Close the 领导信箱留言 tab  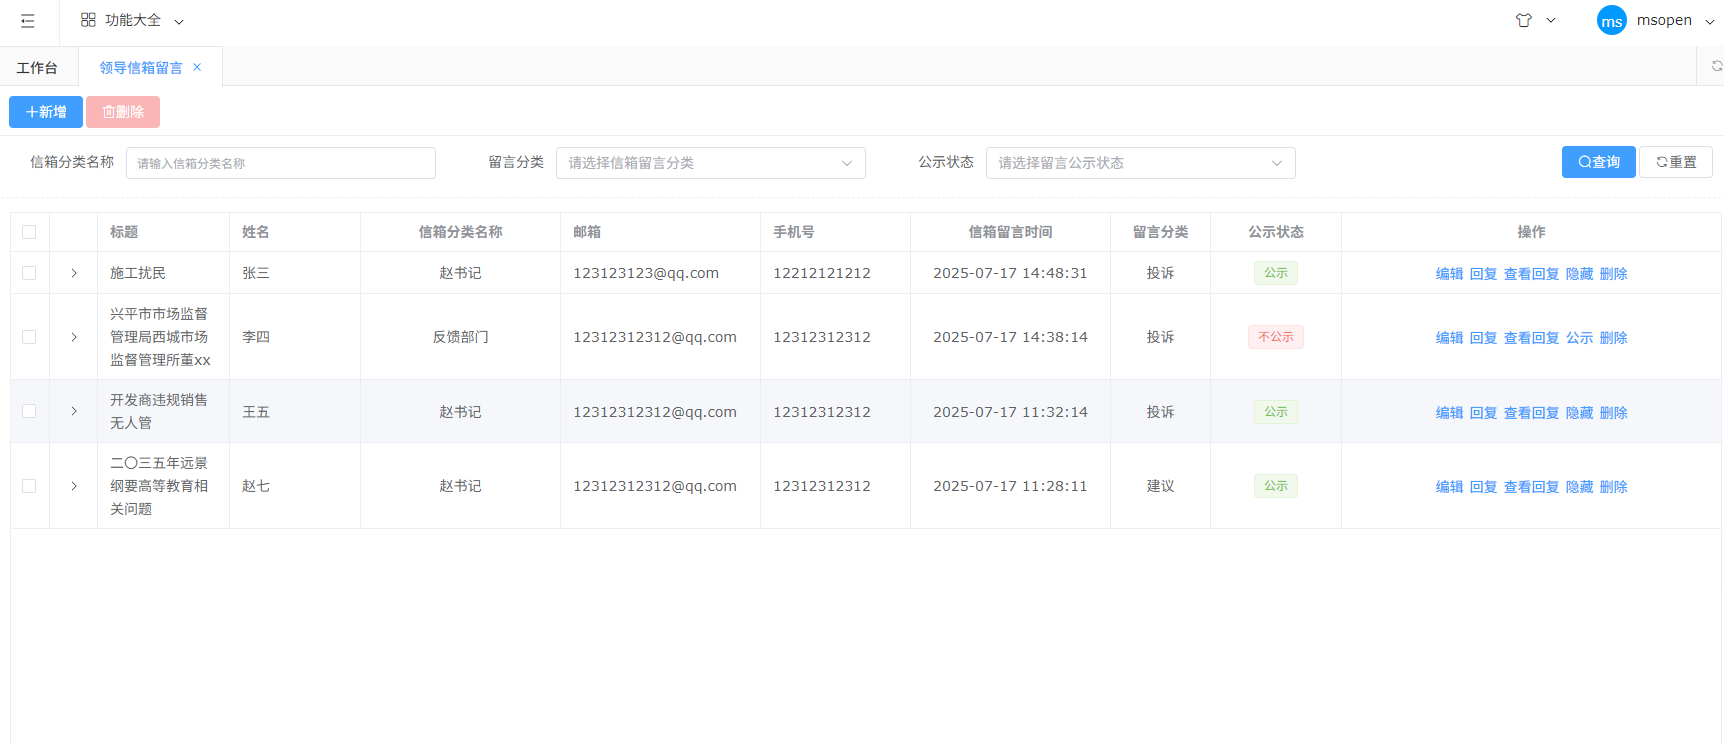click(x=197, y=67)
